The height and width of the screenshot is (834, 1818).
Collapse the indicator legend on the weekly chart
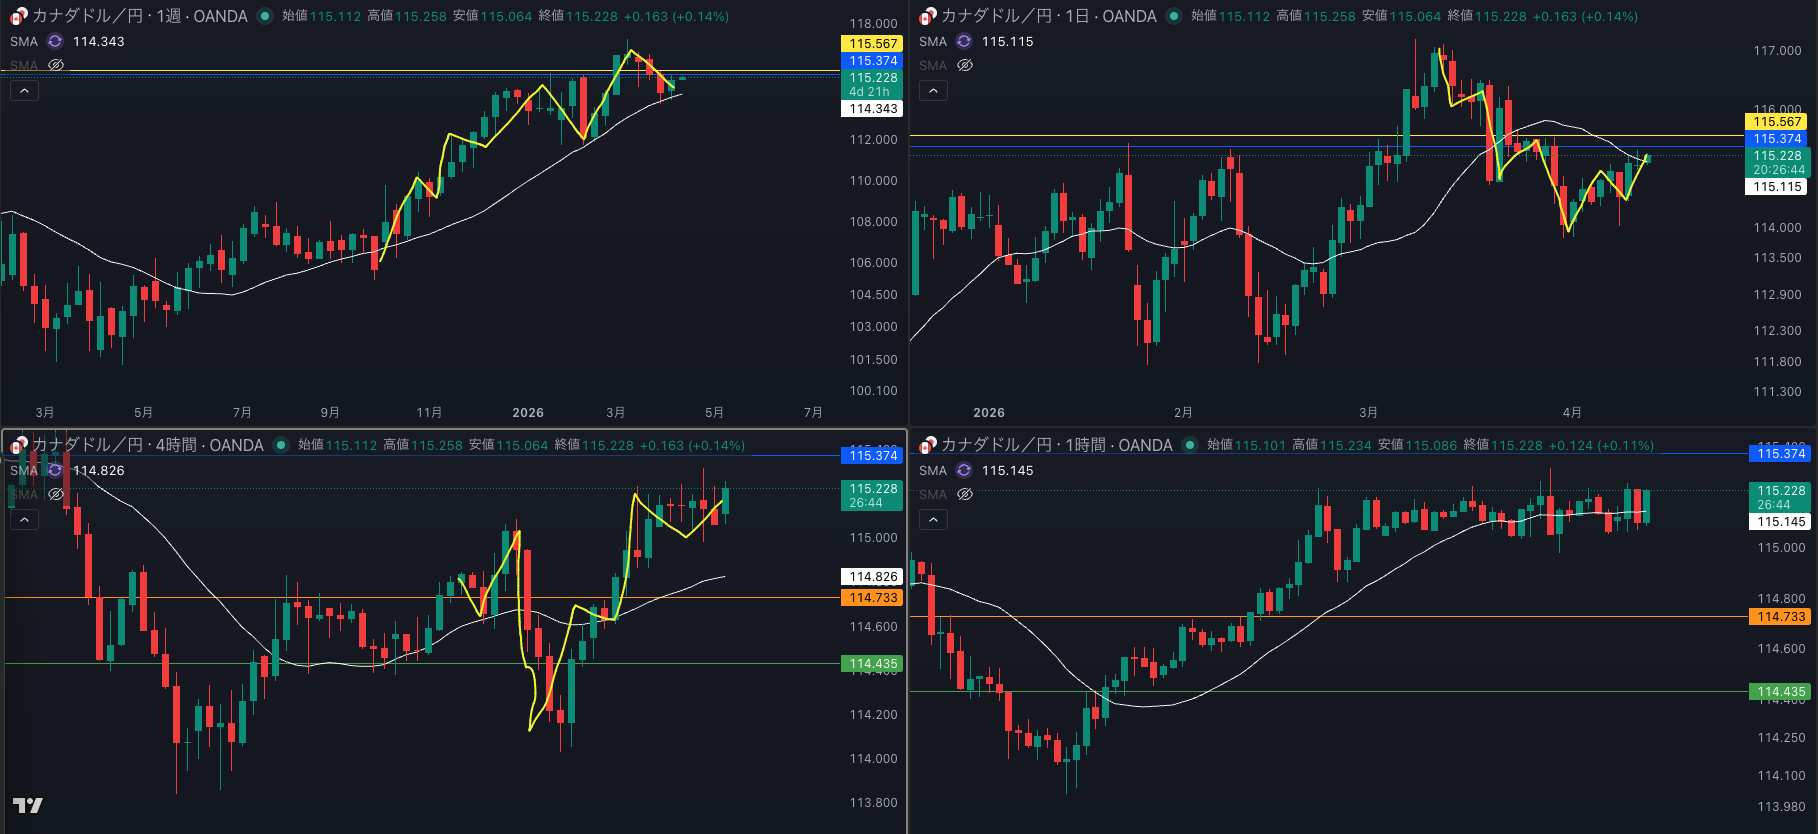[x=24, y=91]
